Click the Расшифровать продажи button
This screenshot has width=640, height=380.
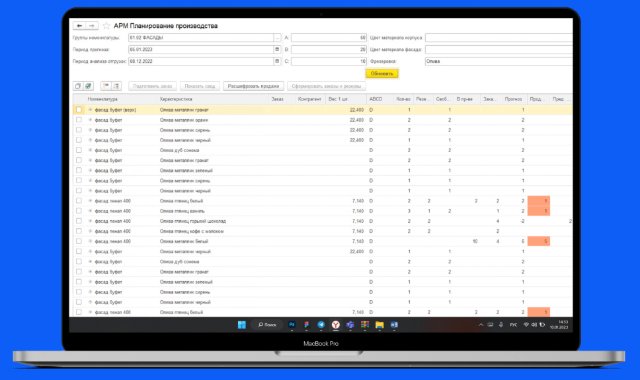click(253, 86)
